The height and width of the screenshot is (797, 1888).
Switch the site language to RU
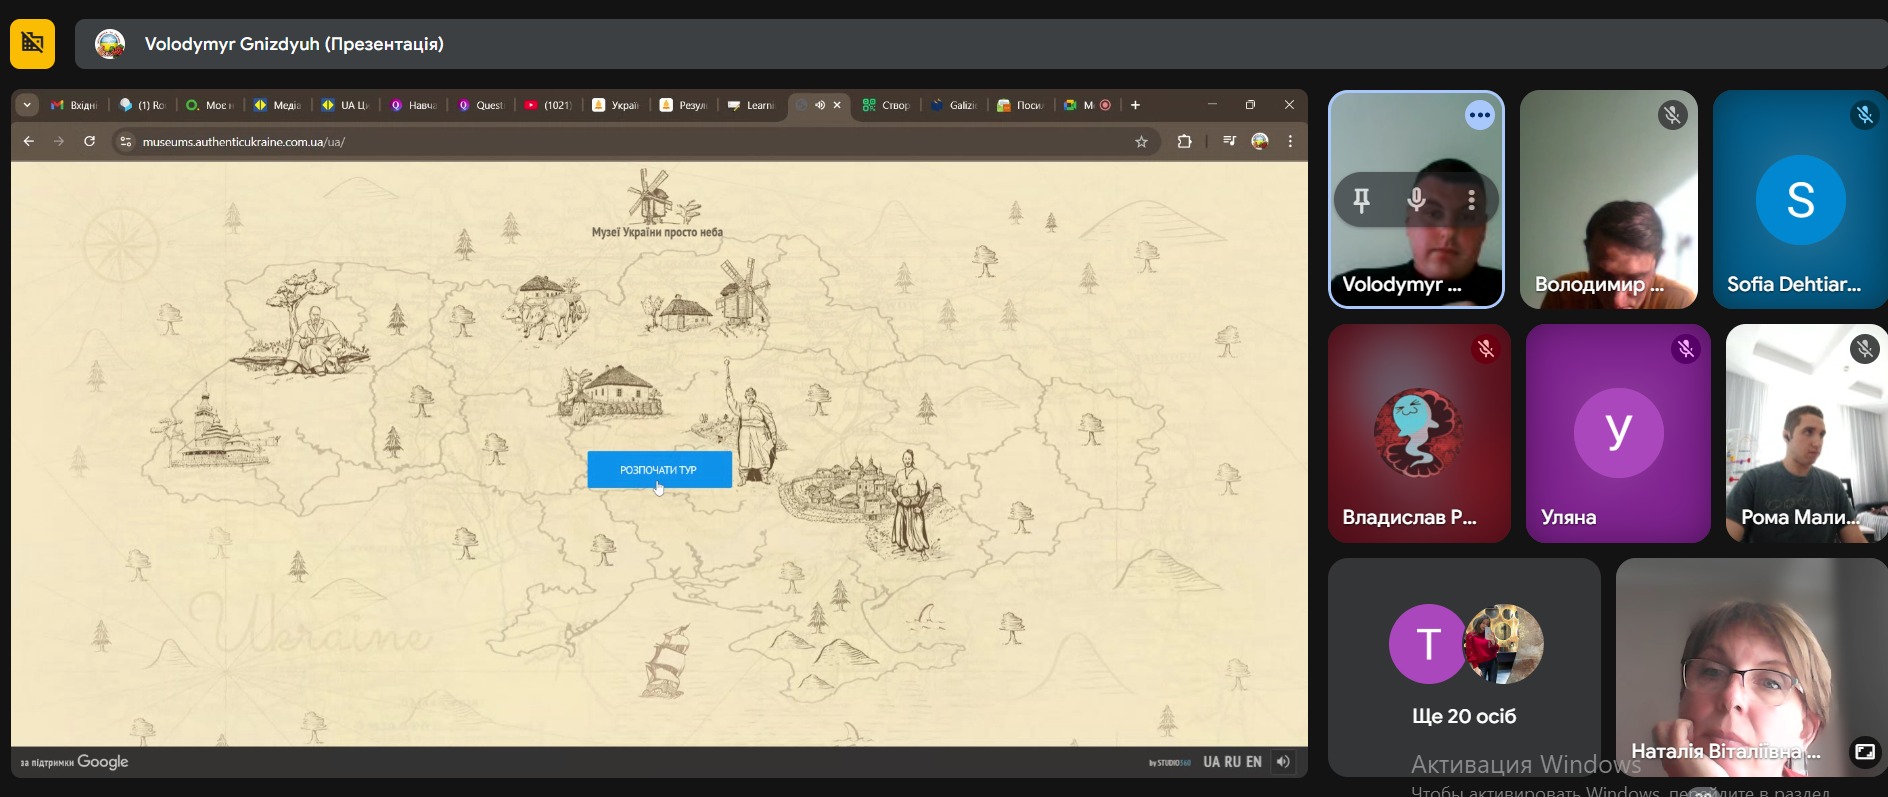[1232, 762]
